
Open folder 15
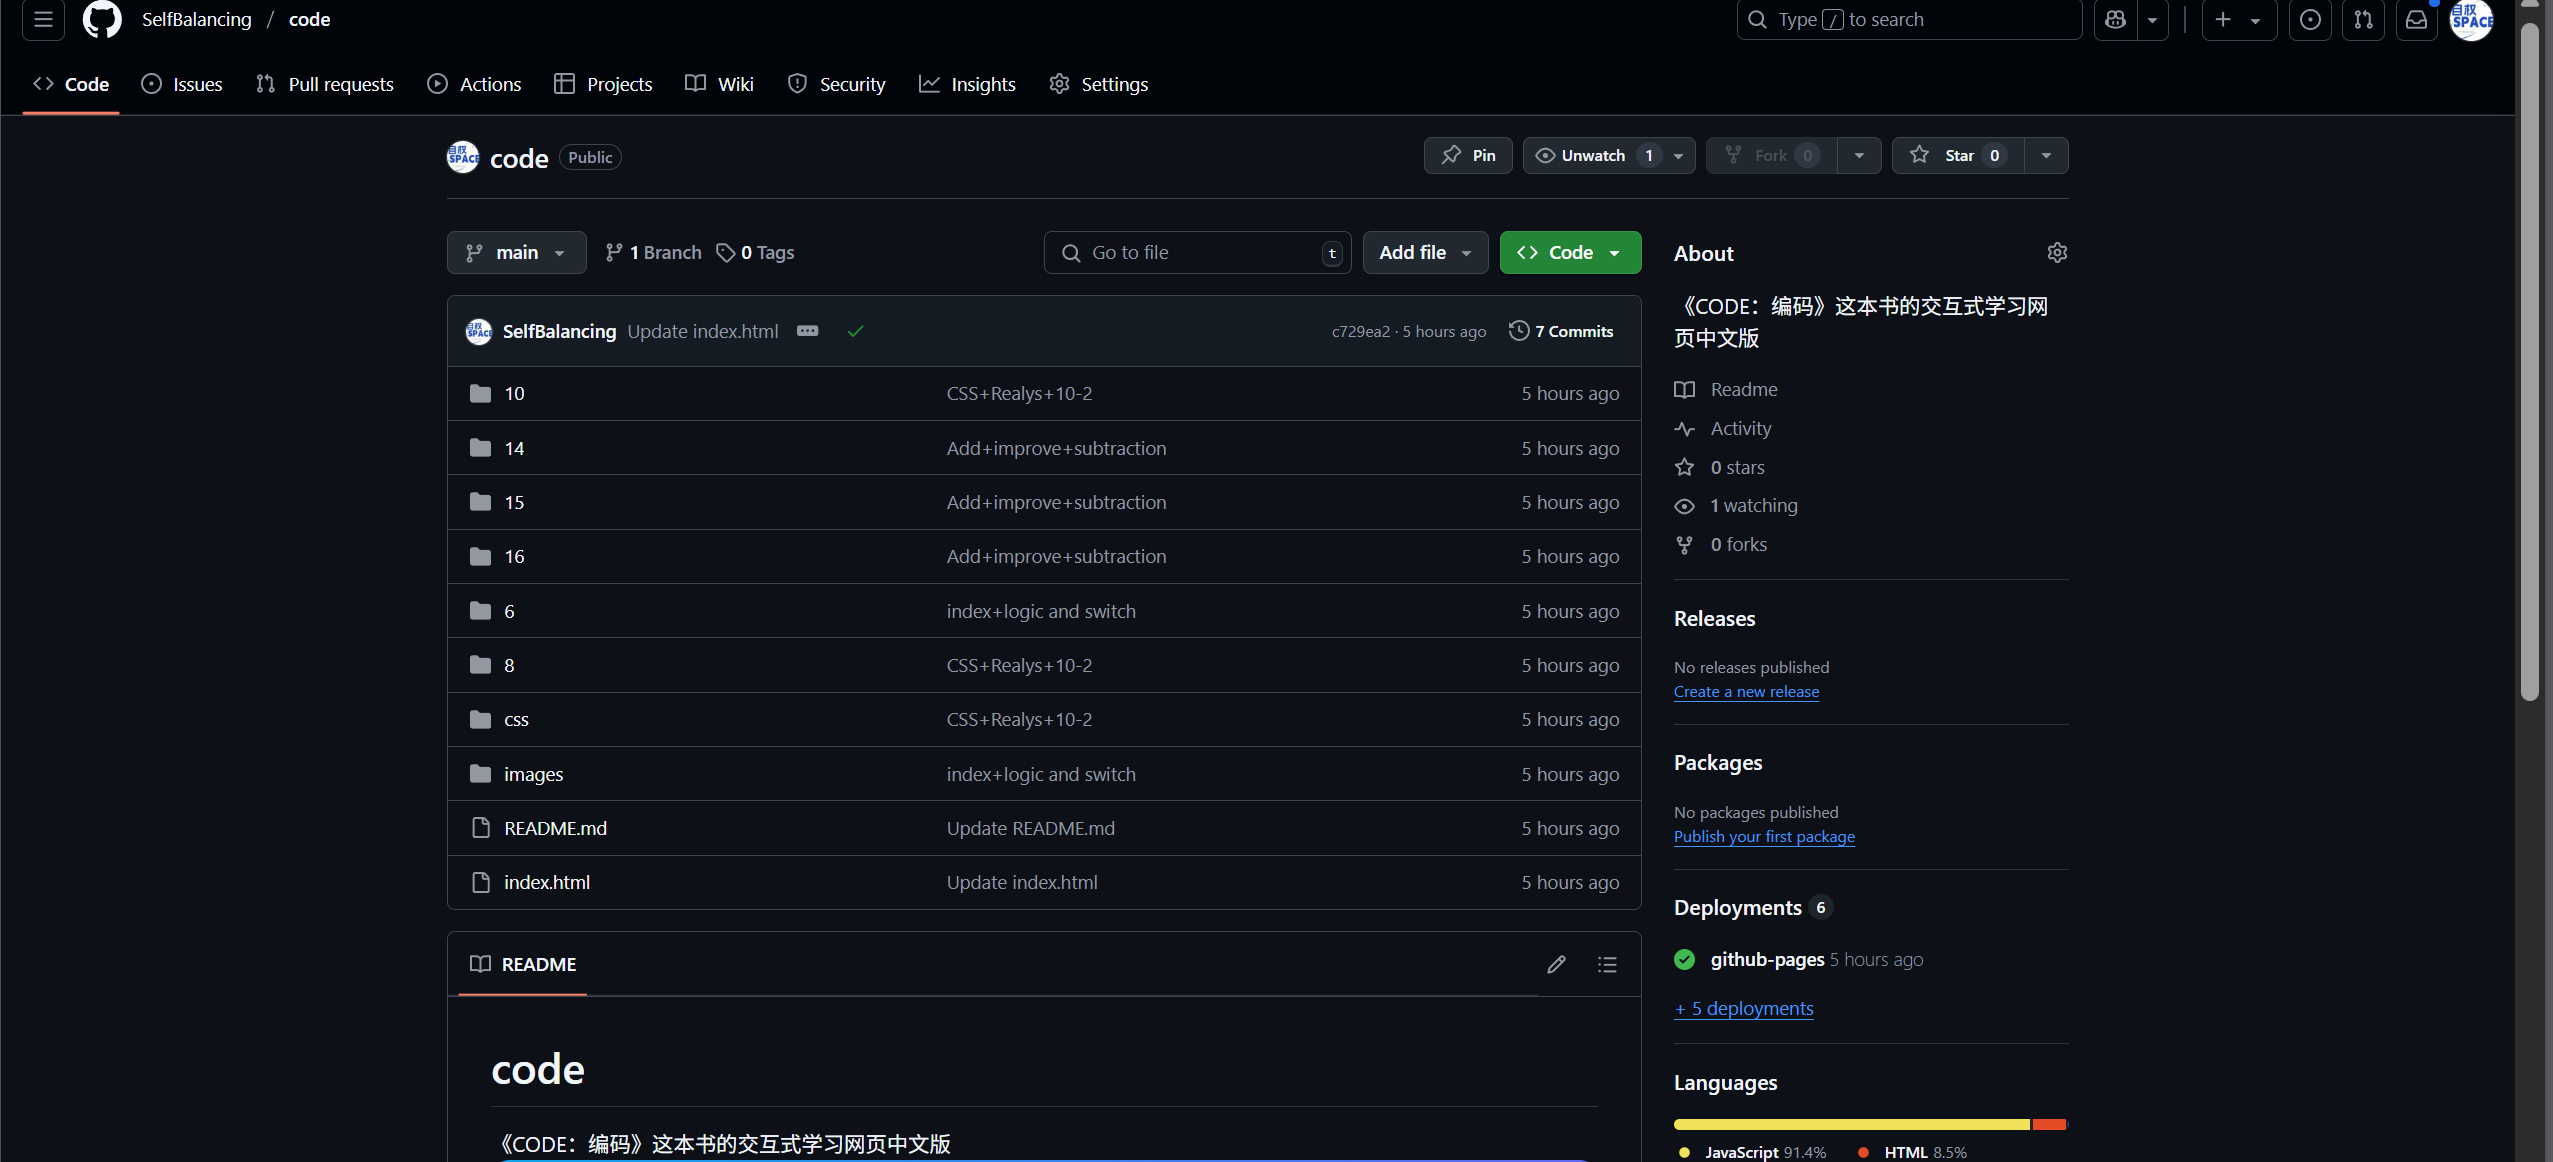click(514, 502)
